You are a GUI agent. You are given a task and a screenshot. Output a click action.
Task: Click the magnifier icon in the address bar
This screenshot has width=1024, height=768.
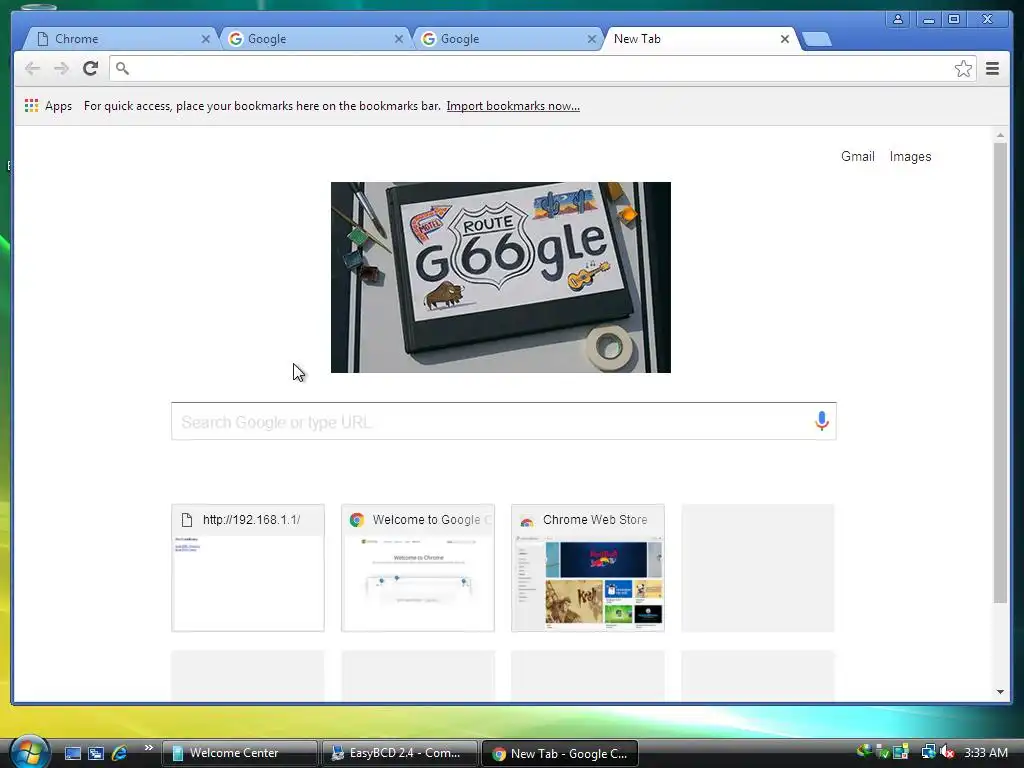tap(122, 68)
